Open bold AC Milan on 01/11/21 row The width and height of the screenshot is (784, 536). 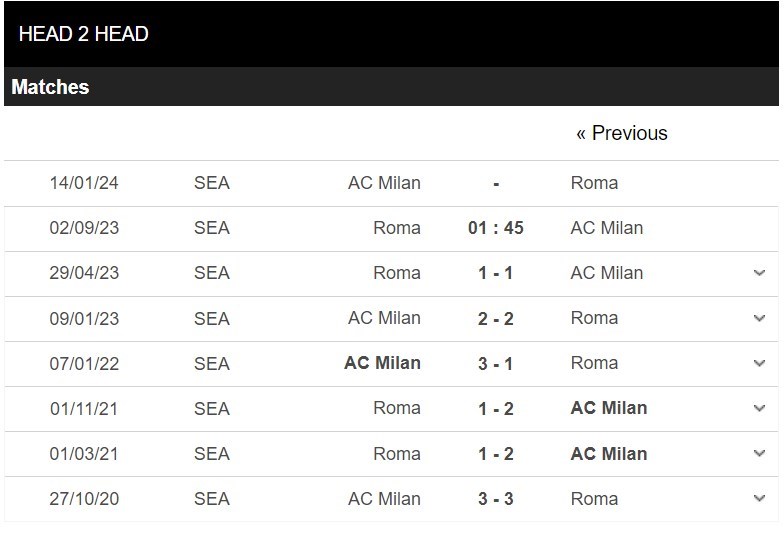(x=609, y=408)
